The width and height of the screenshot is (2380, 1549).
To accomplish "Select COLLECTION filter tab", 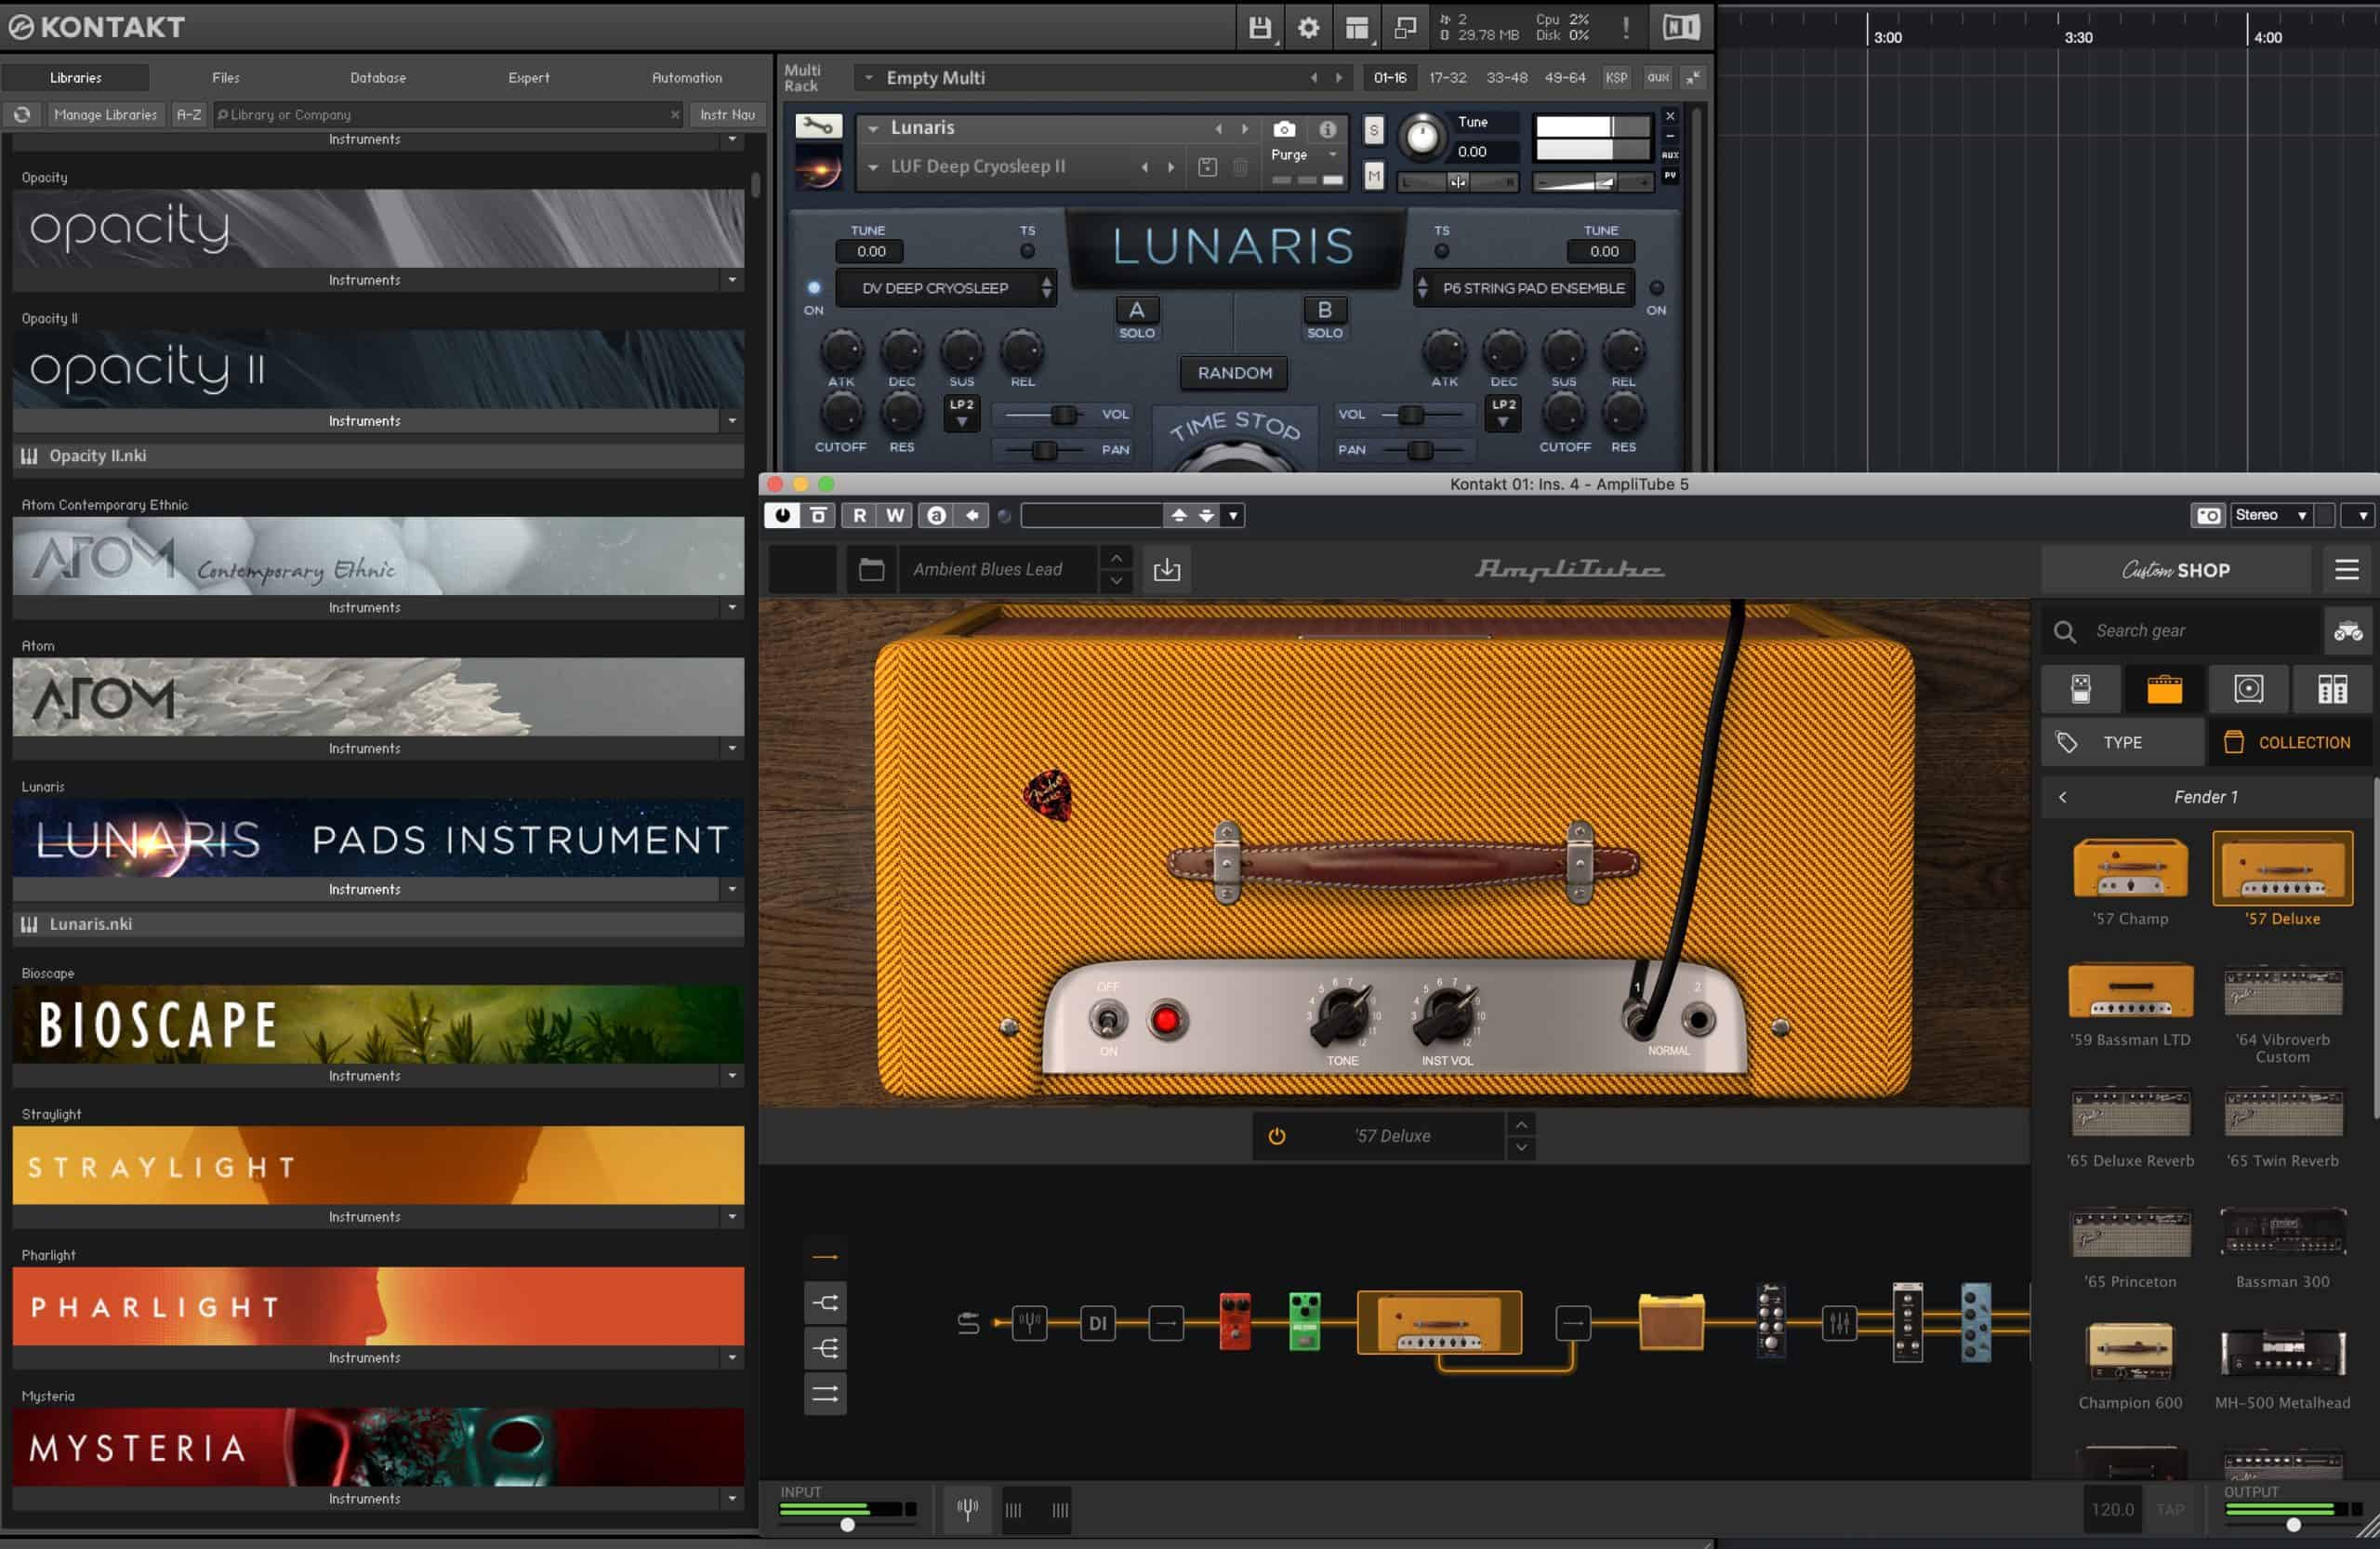I will (x=2290, y=742).
